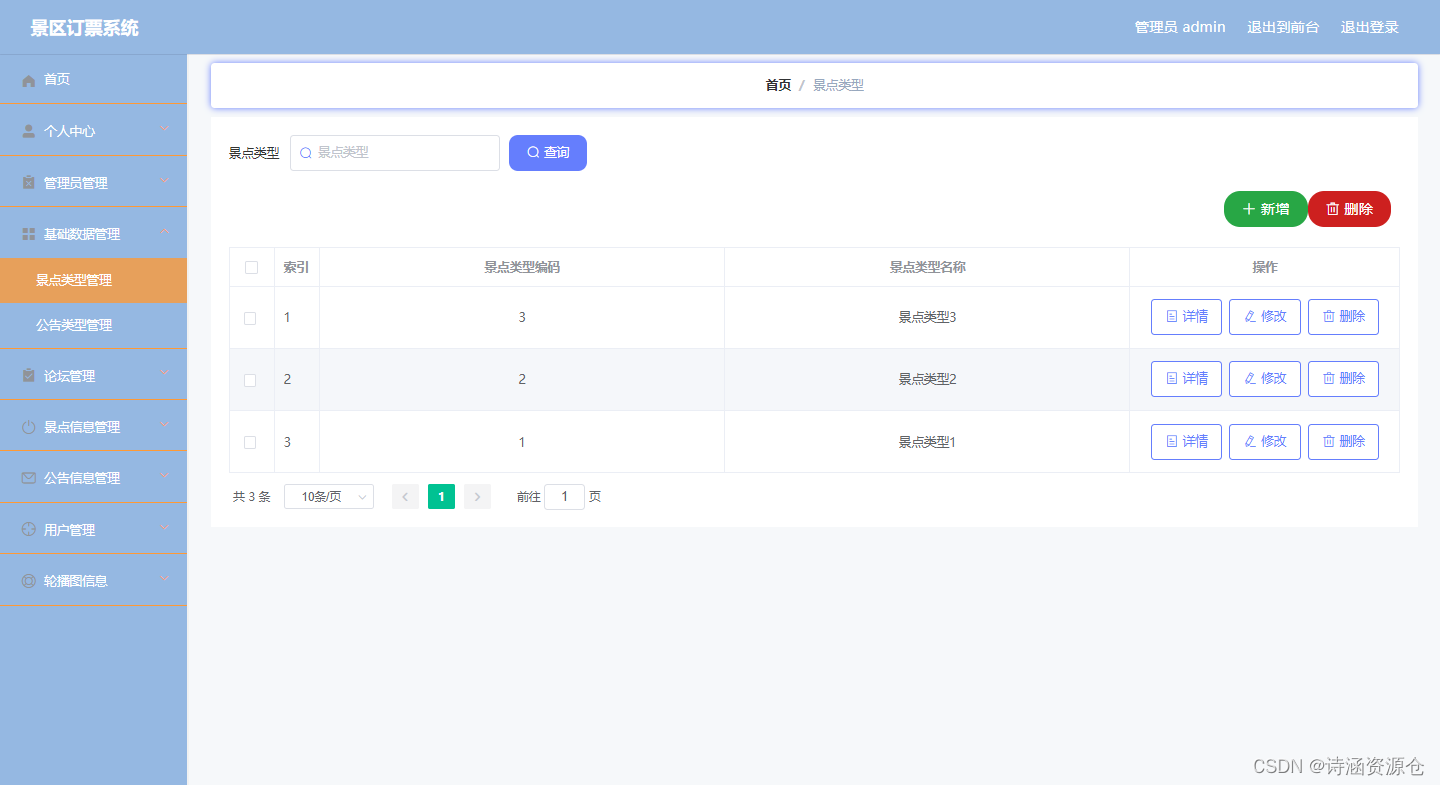Viewport: 1440px width, 785px height.
Task: Click the power icon next to 景点信息管理
Action: (29, 427)
